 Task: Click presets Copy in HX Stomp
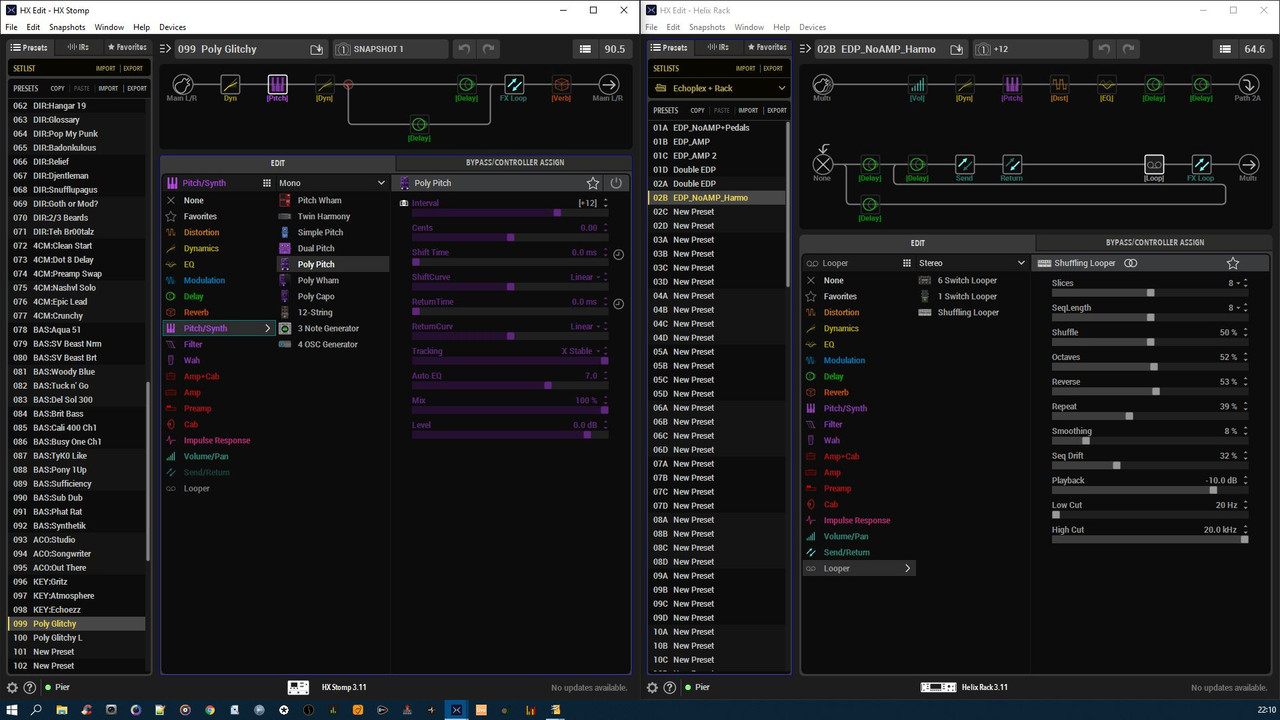[58, 88]
